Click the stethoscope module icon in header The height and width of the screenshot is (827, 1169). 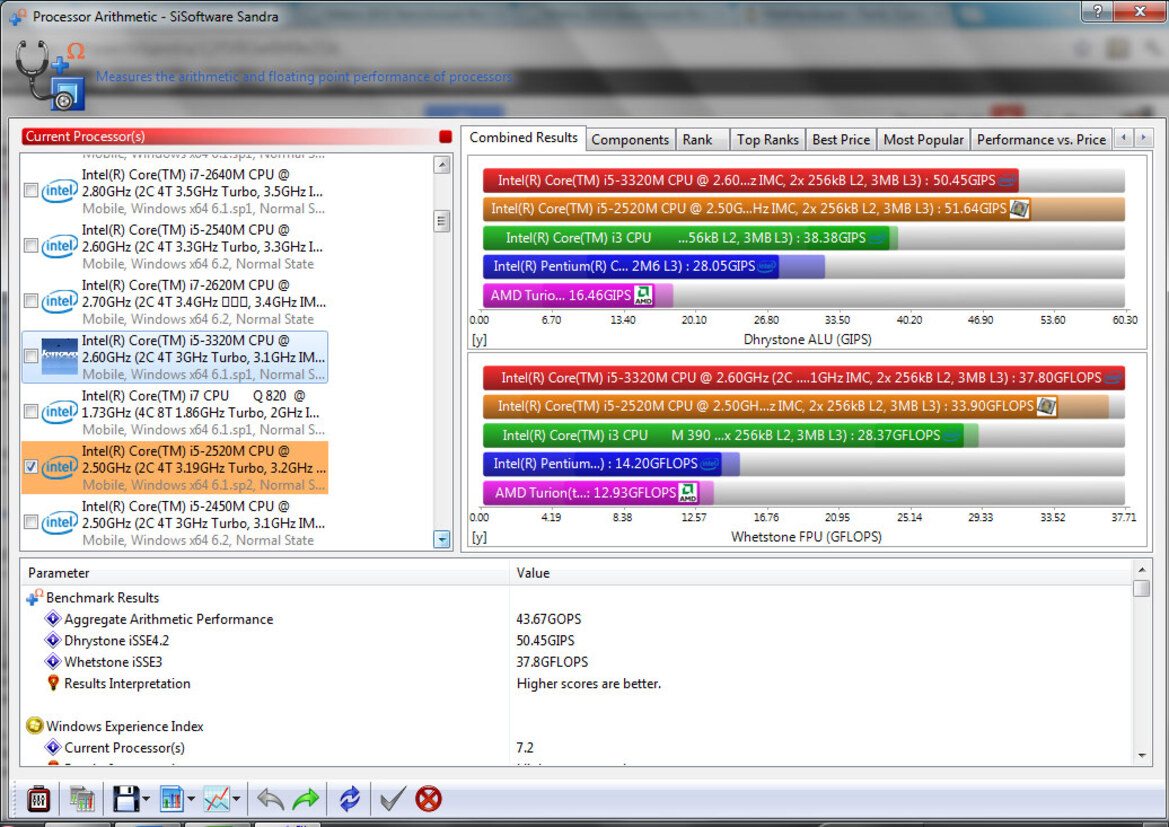point(49,75)
